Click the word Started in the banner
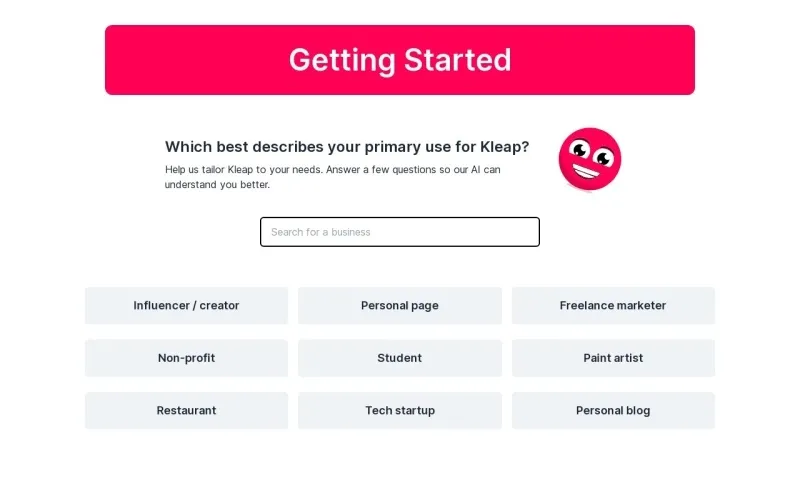Image resolution: width=800 pixels, height=500 pixels. [x=458, y=60]
